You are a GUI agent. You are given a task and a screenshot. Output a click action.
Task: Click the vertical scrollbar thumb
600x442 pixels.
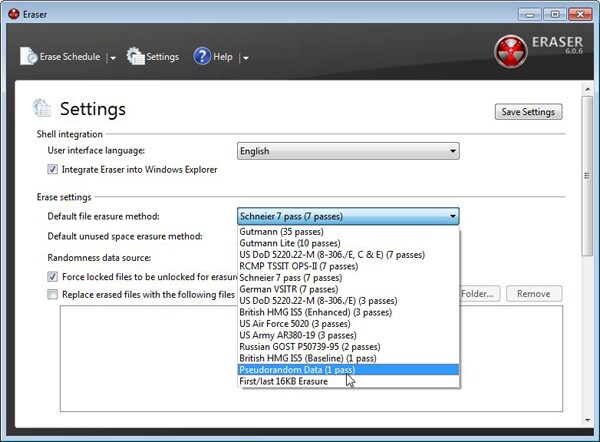tap(587, 176)
